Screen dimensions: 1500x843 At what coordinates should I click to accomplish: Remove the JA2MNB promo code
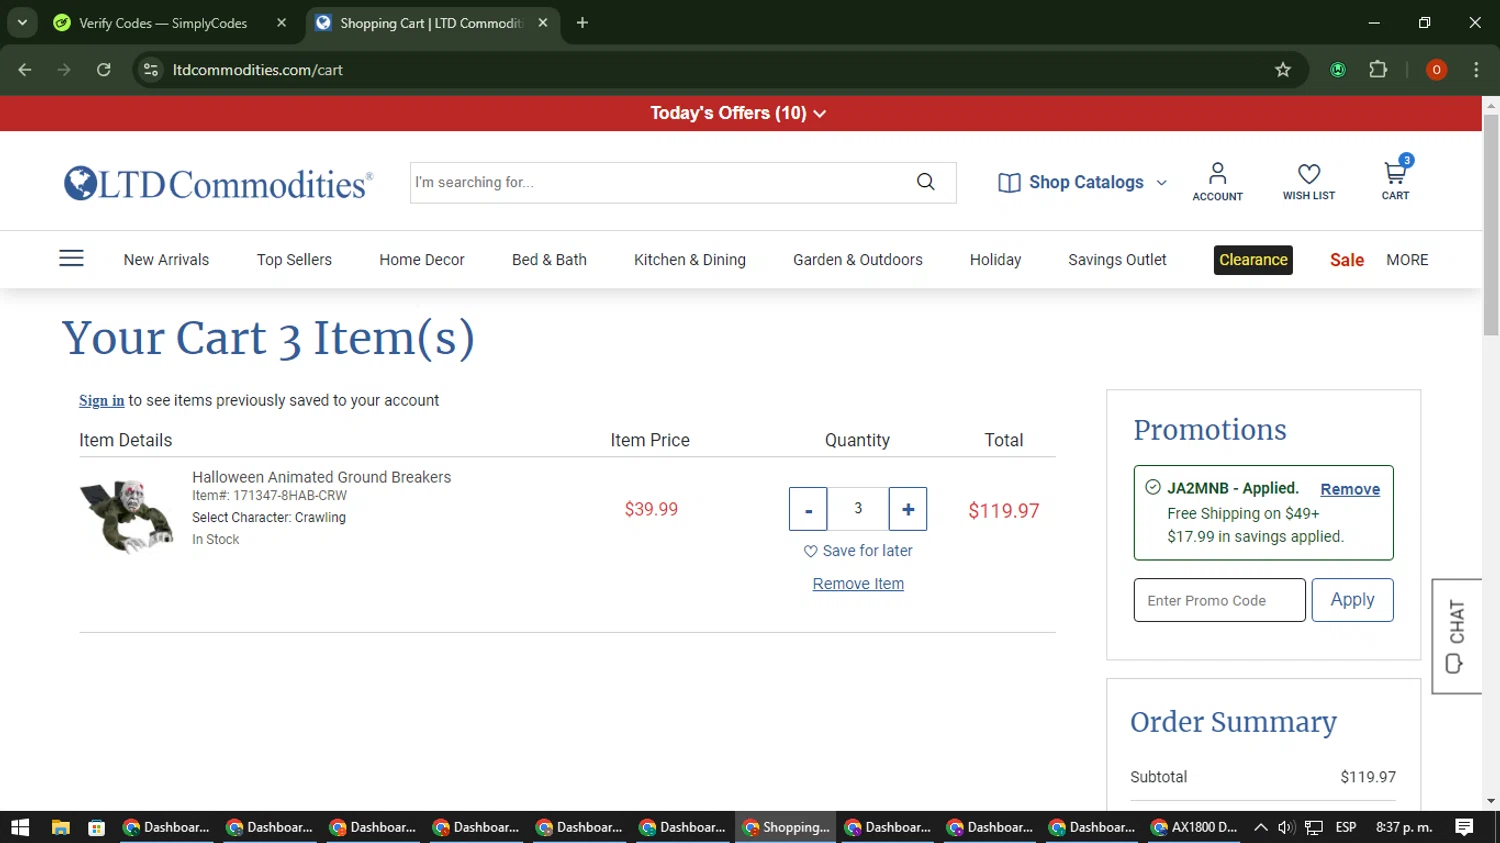pyautogui.click(x=1350, y=489)
